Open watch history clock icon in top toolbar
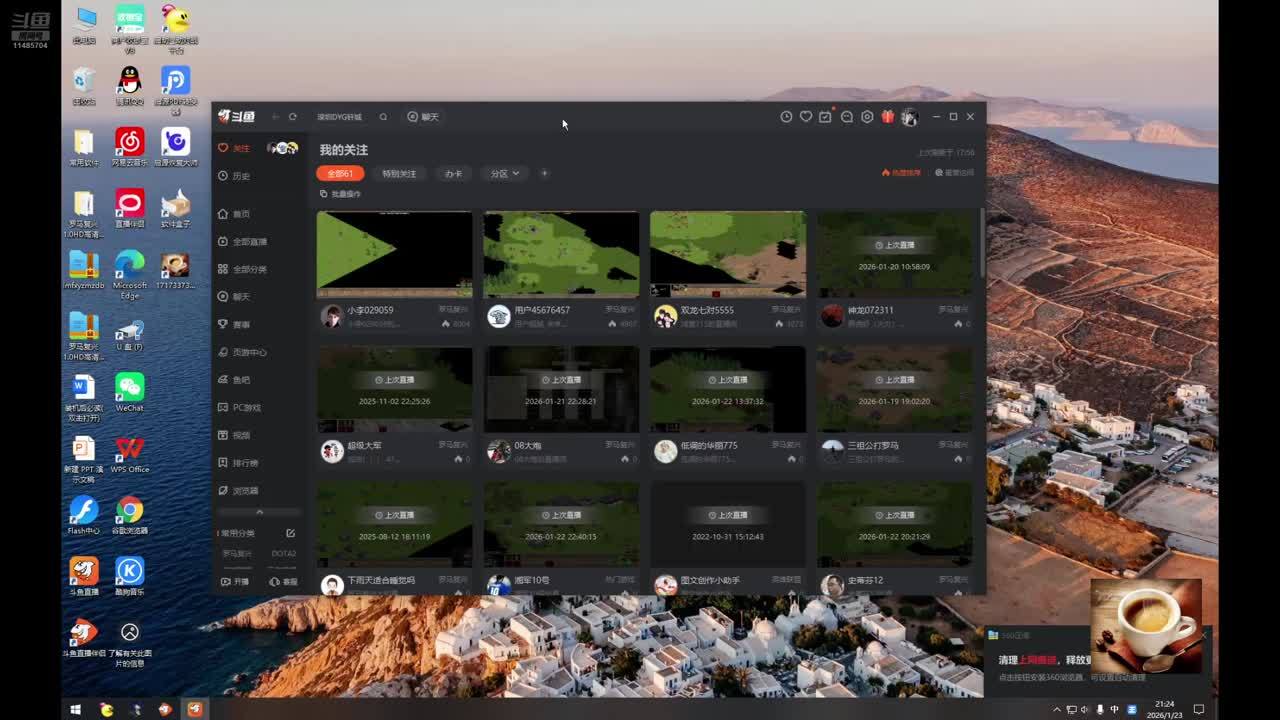 click(786, 117)
